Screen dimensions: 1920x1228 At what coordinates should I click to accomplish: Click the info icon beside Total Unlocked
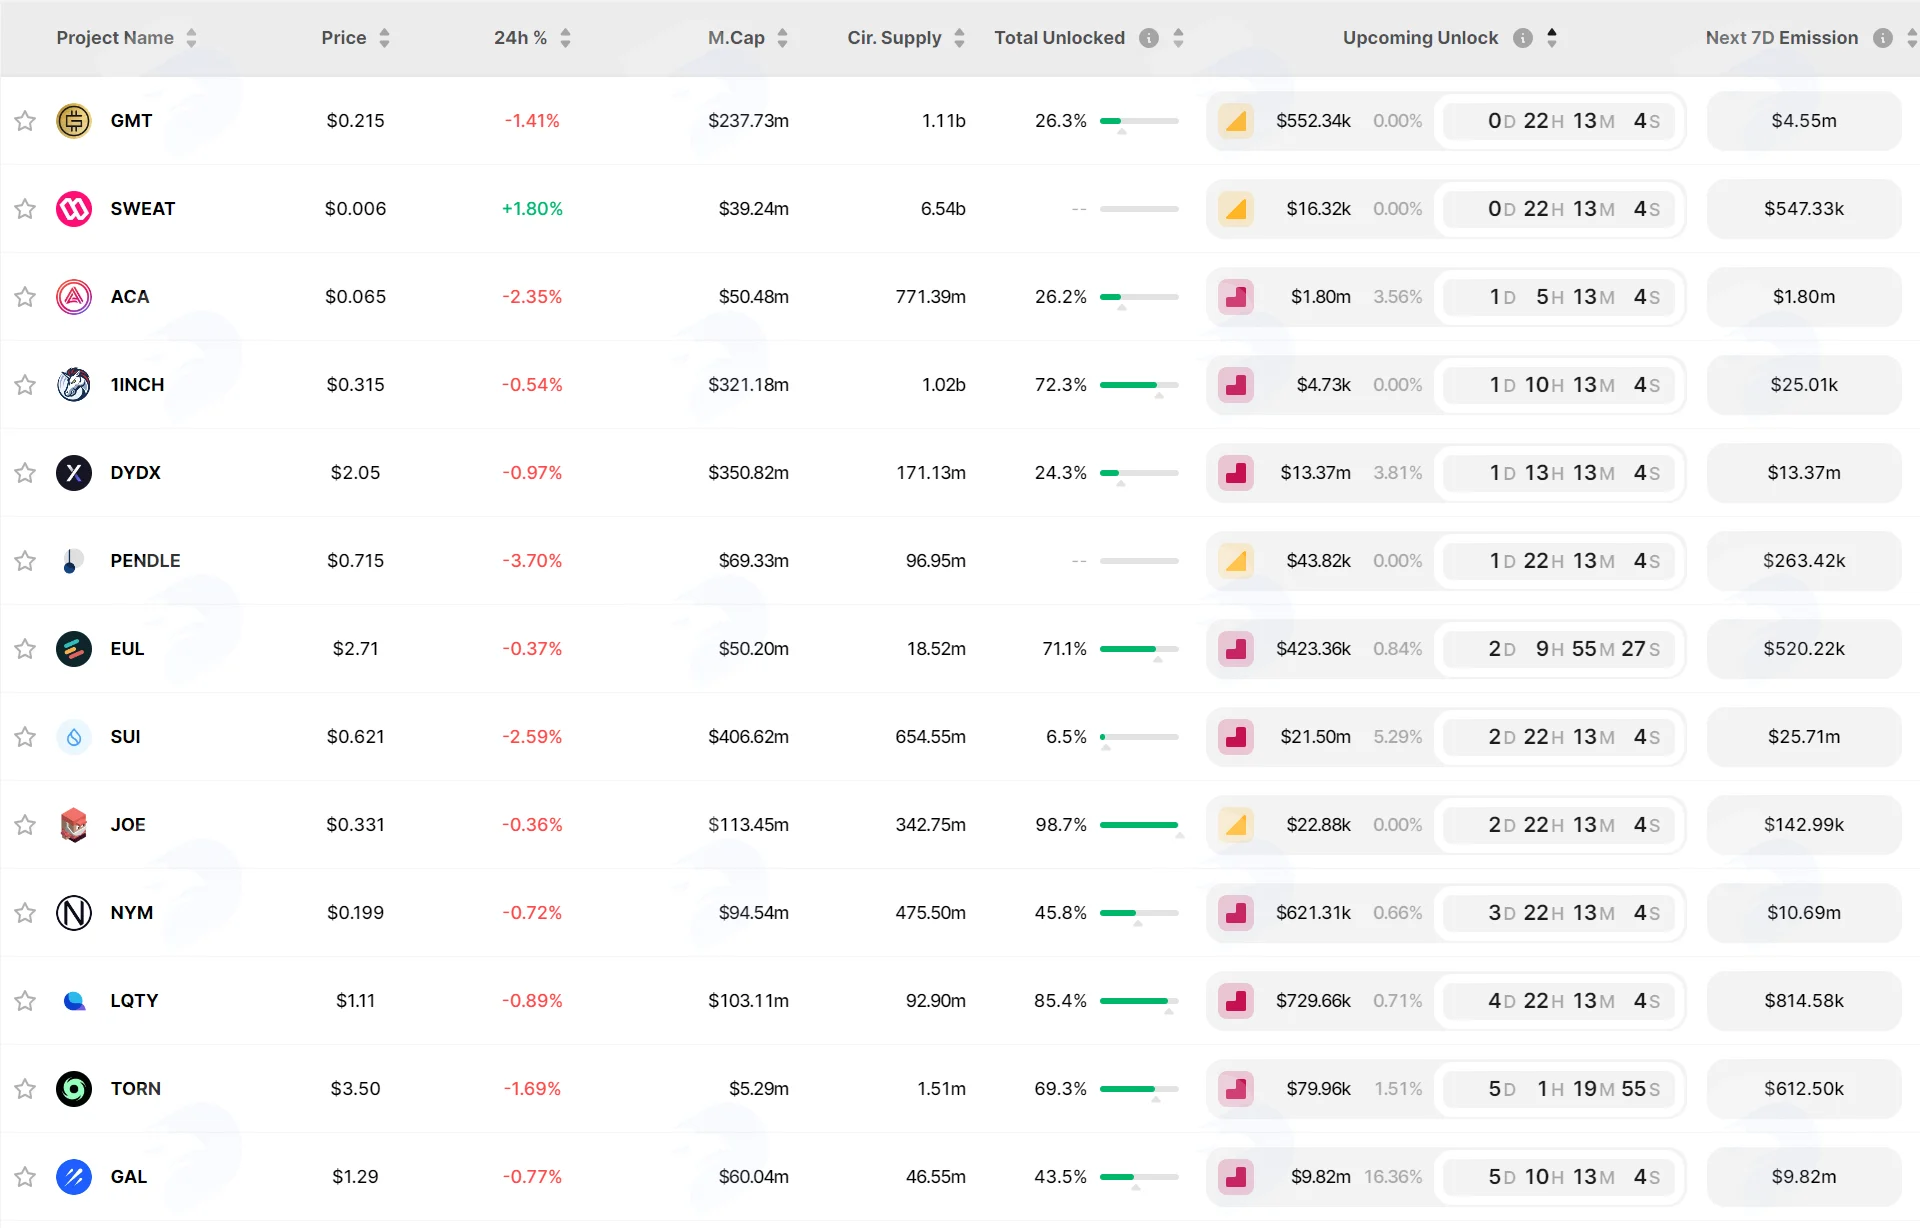tap(1149, 38)
